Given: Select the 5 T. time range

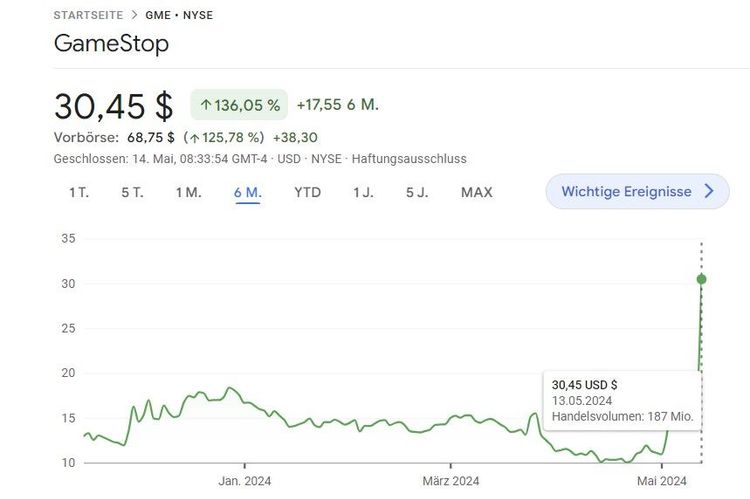Looking at the screenshot, I should point(132,192).
